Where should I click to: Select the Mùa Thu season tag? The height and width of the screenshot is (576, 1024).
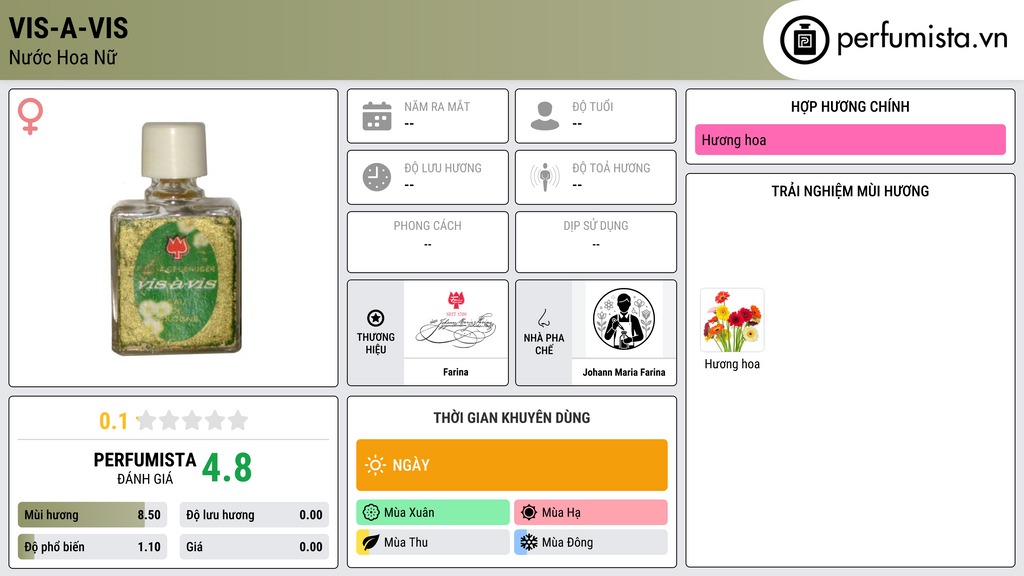(433, 542)
